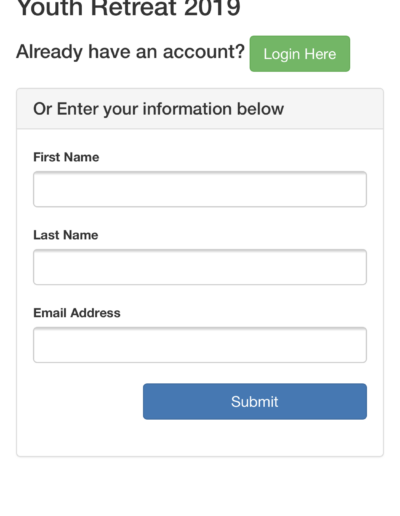Focus the First Name text field
400x516 pixels.
click(x=200, y=189)
